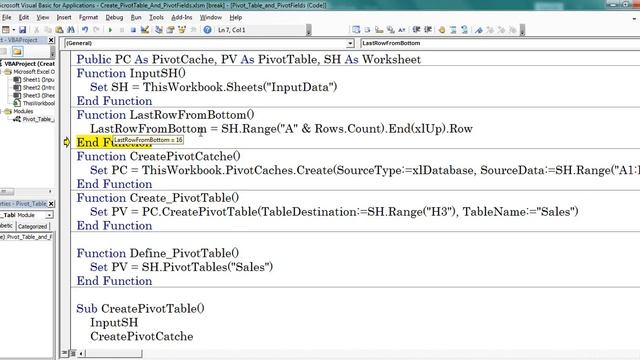The height and width of the screenshot is (360, 640).
Task: Switch to the Alphabetic properties tab
Action: pos(7,226)
